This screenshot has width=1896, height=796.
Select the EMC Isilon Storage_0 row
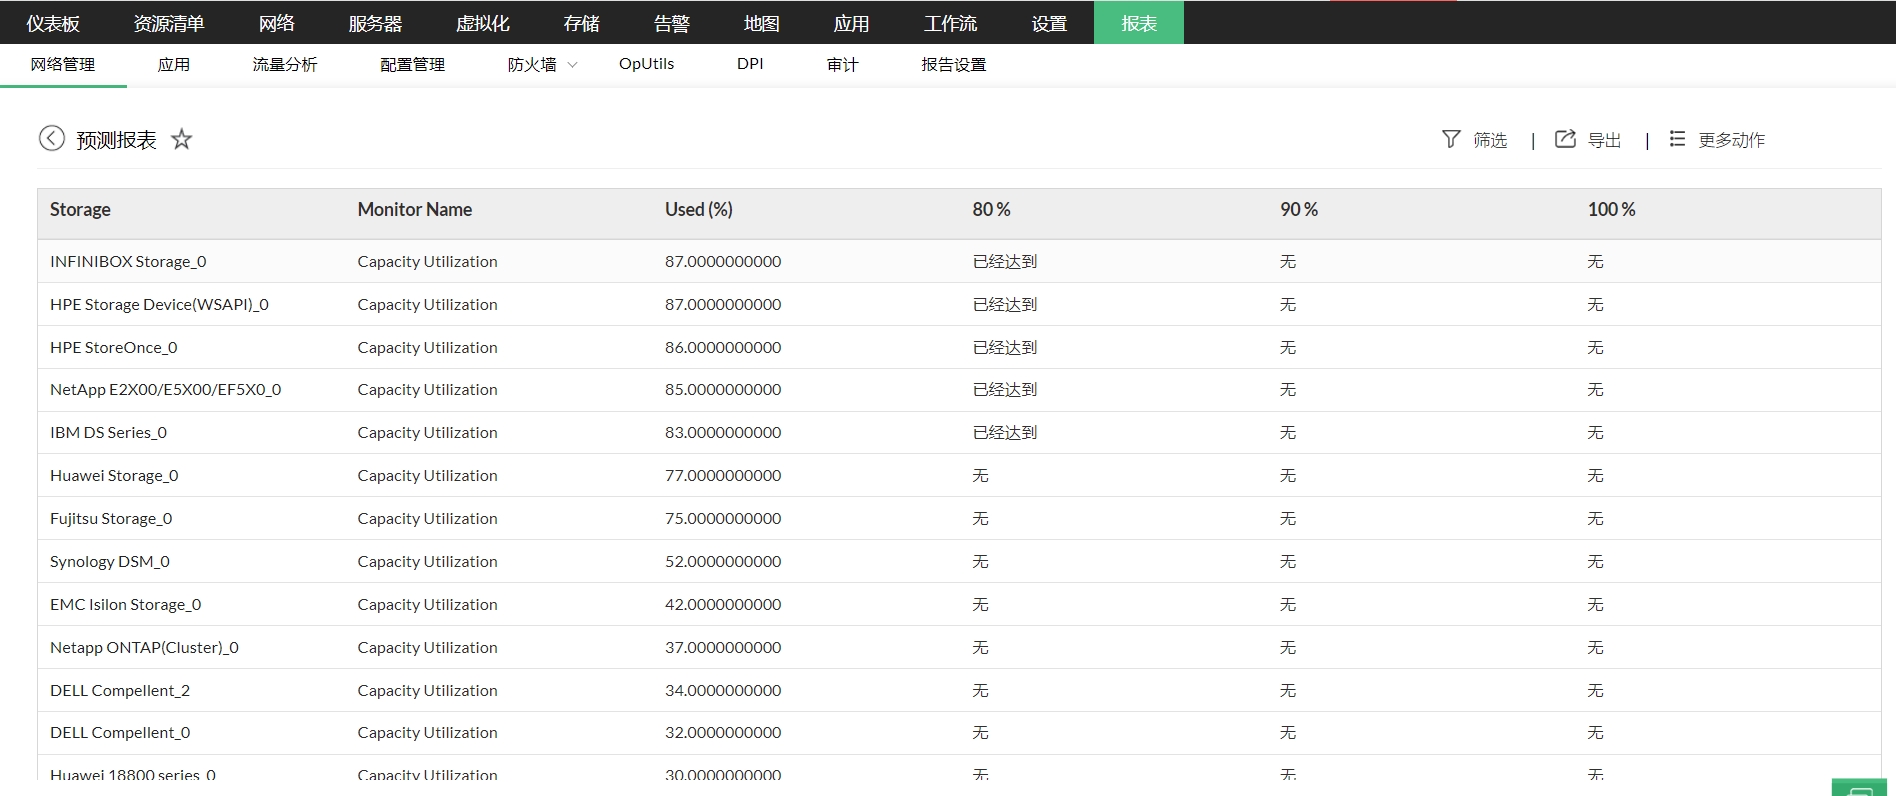click(x=959, y=605)
